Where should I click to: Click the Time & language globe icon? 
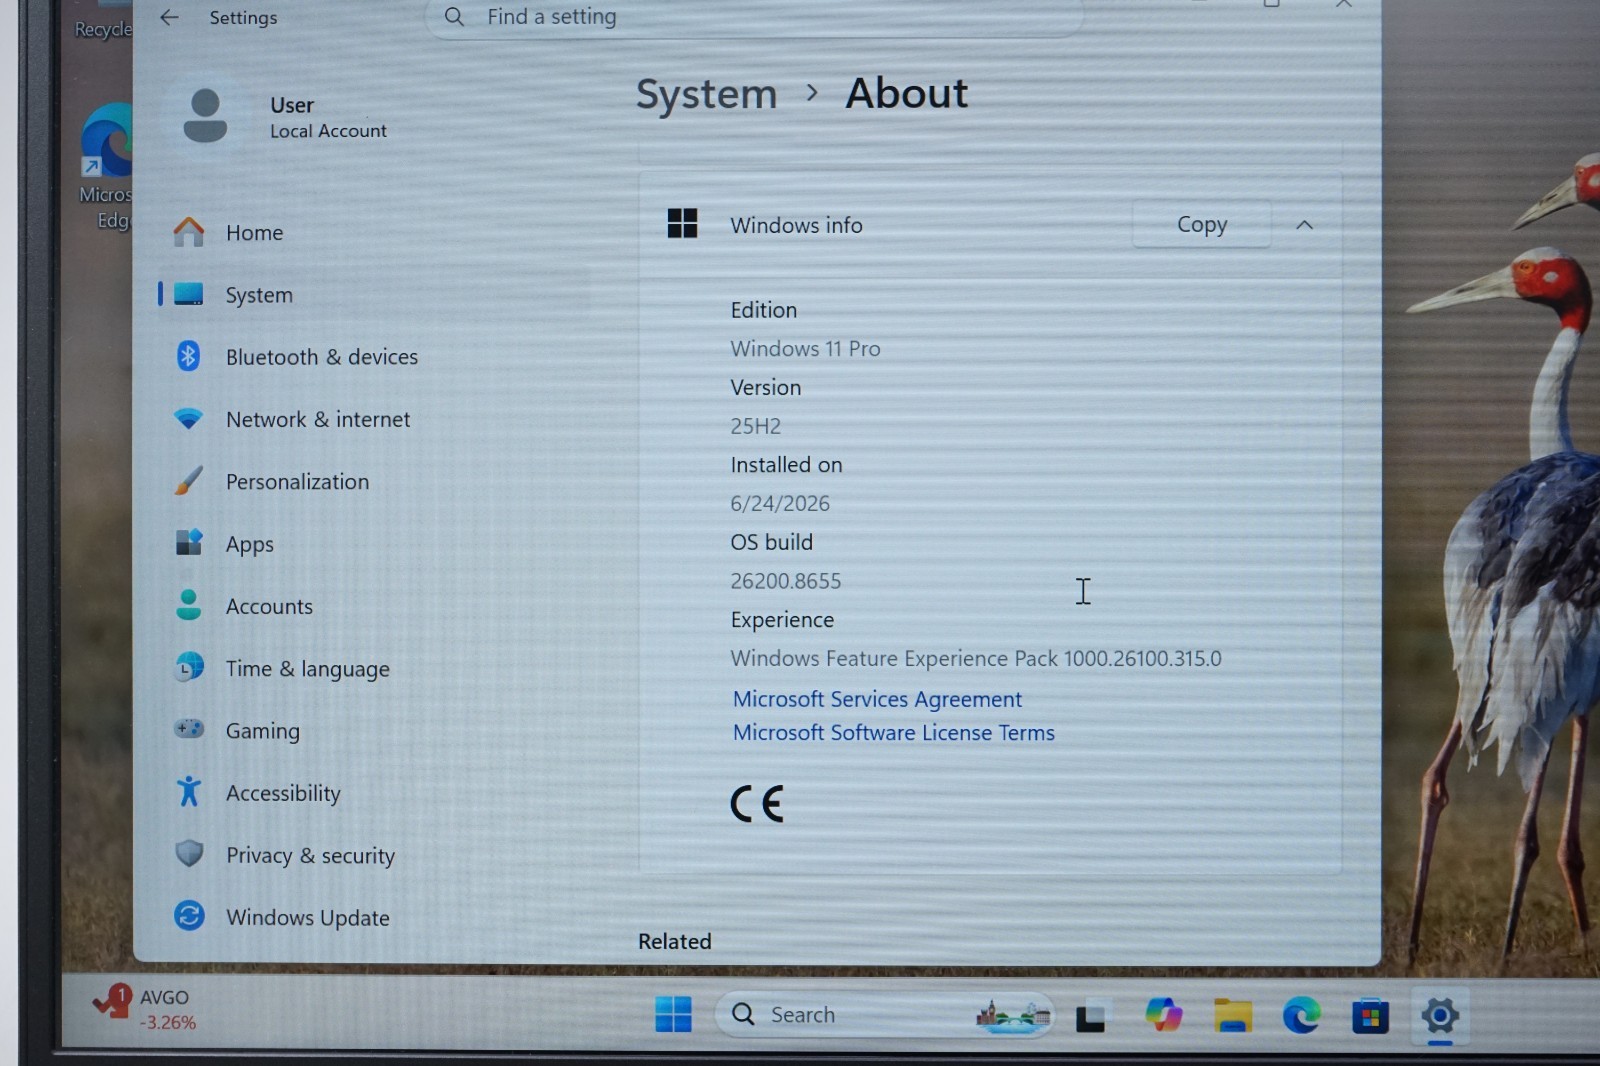tap(188, 667)
